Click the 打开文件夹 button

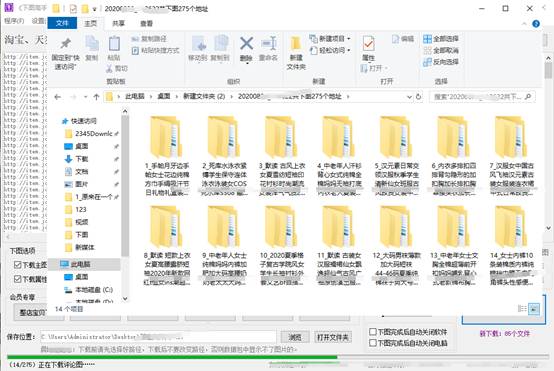coord(332,337)
